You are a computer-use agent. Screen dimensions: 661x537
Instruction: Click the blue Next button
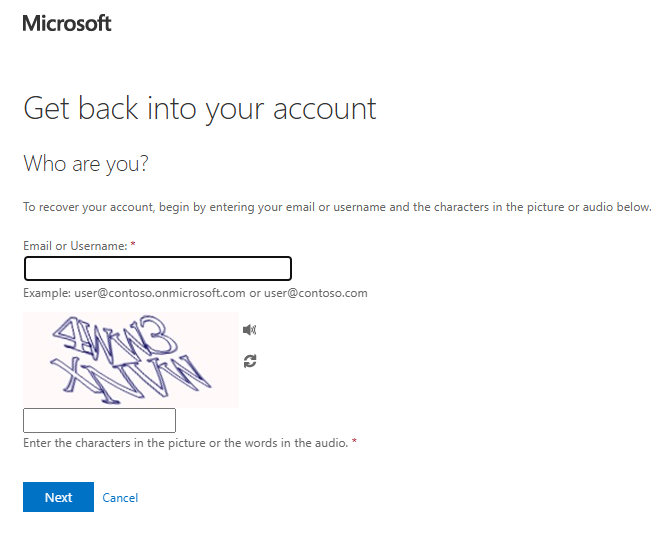coord(59,497)
